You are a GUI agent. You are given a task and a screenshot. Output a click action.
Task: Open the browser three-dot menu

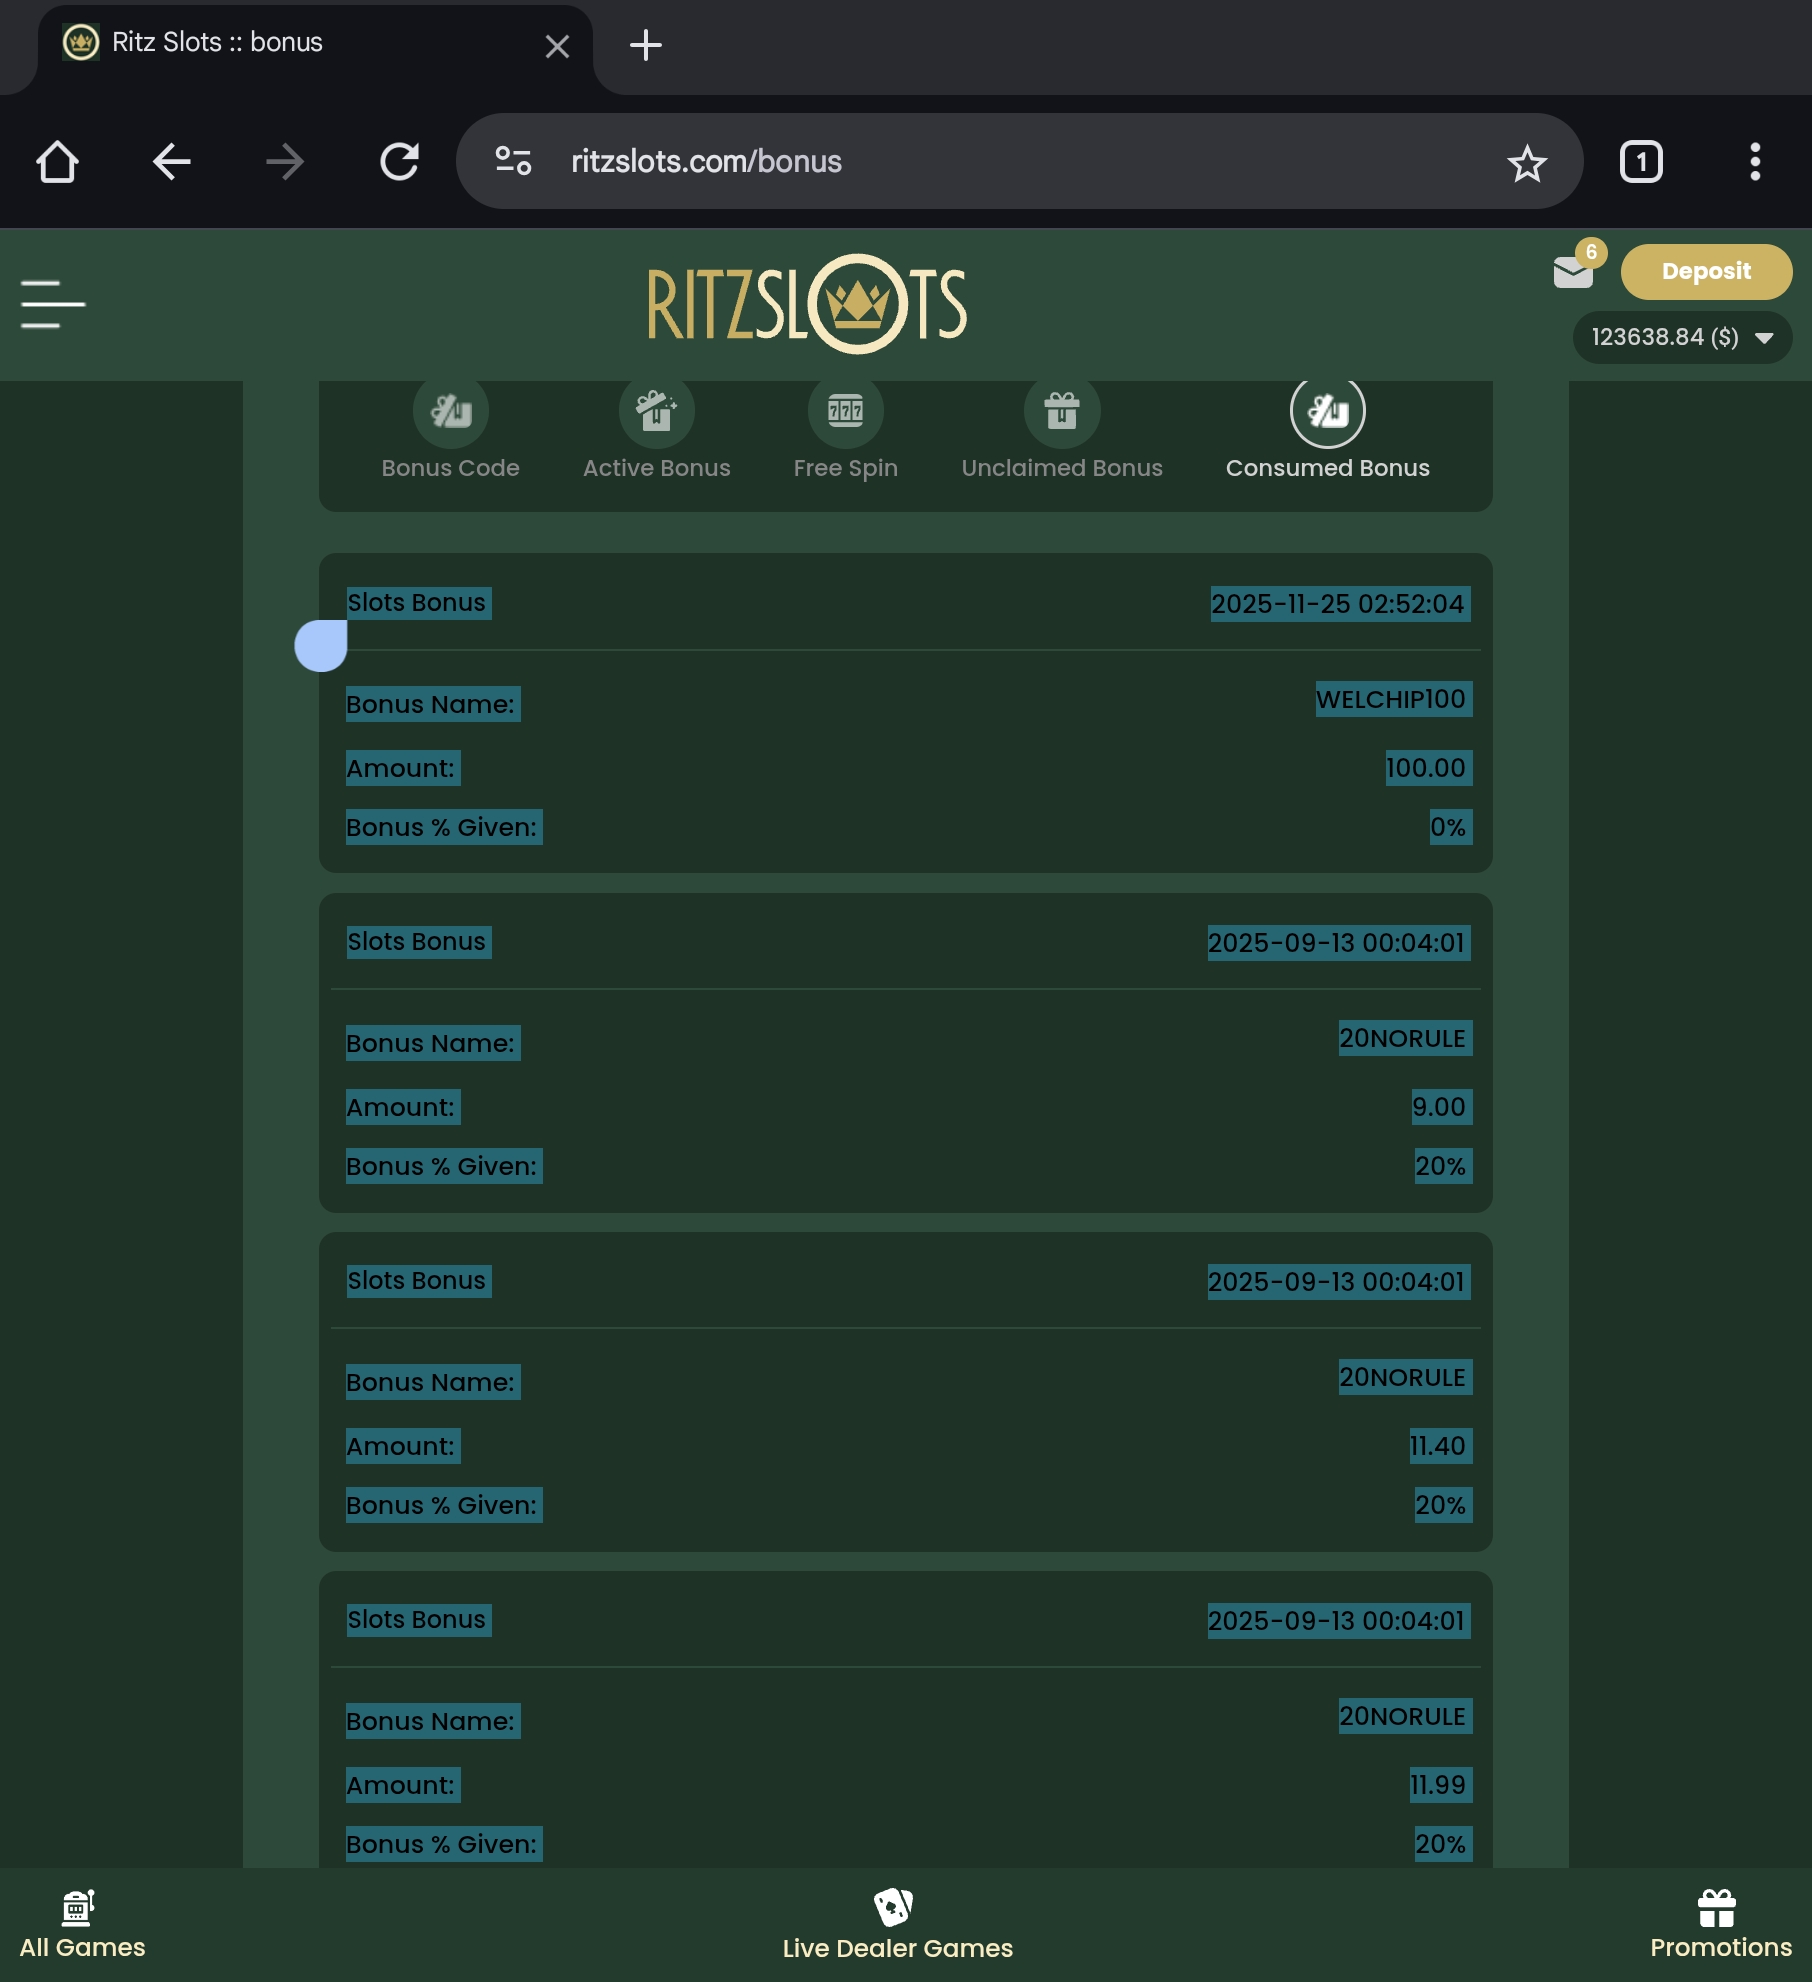tap(1754, 162)
